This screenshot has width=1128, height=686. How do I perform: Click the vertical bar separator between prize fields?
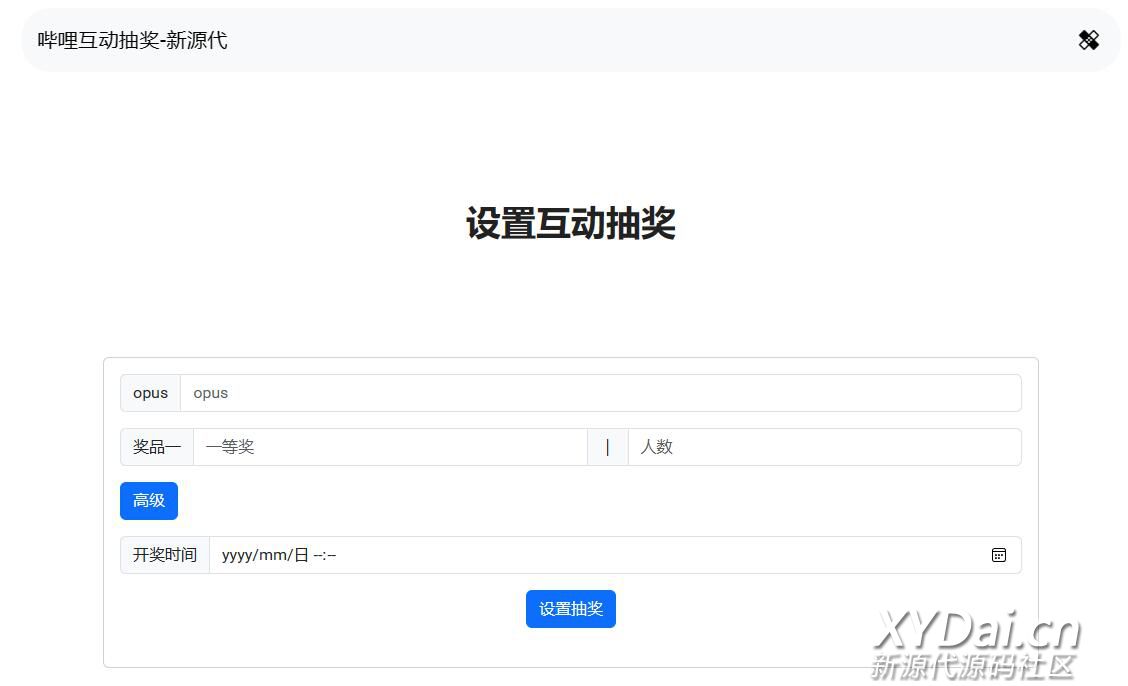[x=607, y=447]
